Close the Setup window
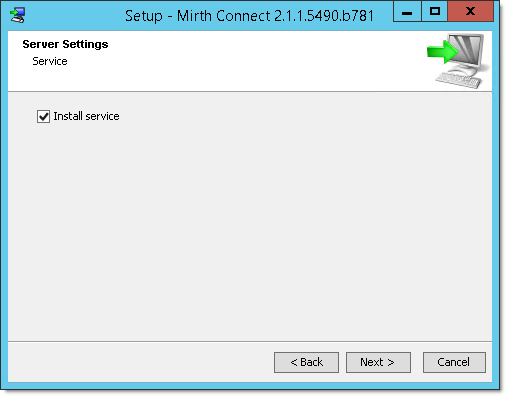 (x=470, y=12)
